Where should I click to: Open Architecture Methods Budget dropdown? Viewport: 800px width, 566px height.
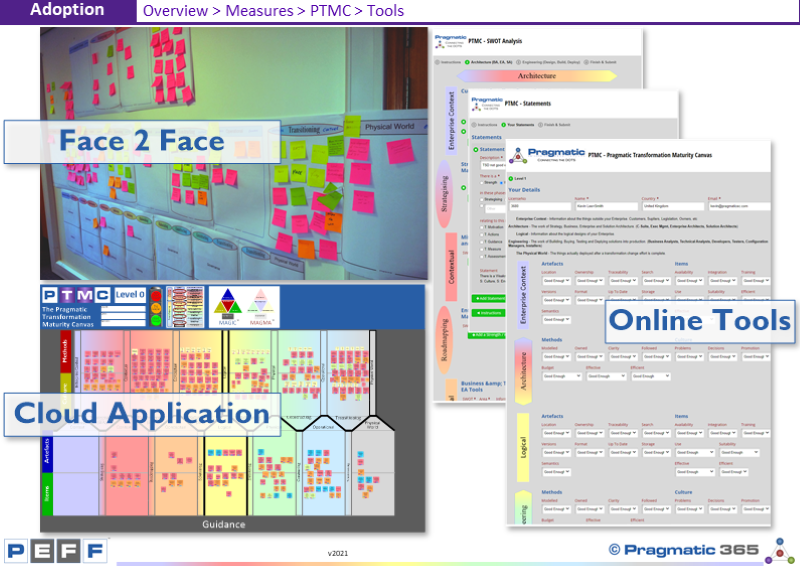pos(562,376)
